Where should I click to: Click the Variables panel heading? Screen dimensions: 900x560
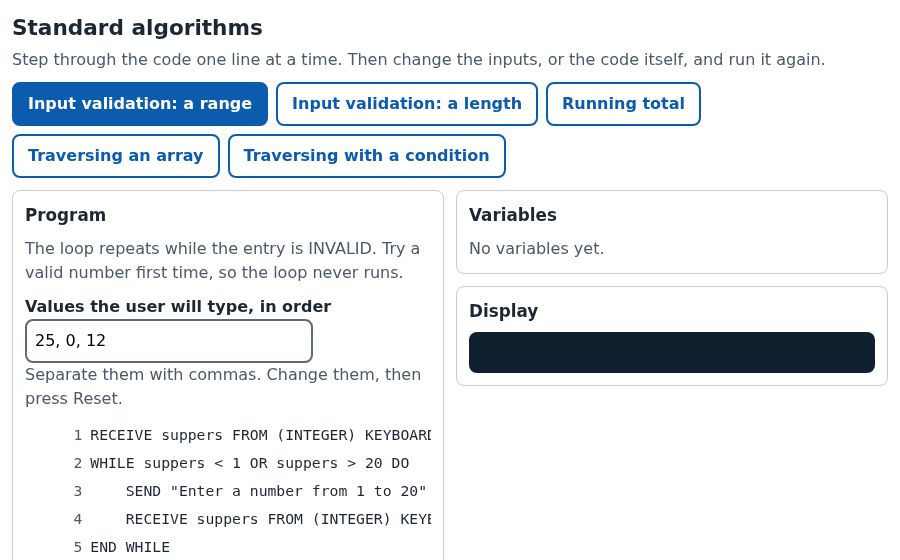513,215
